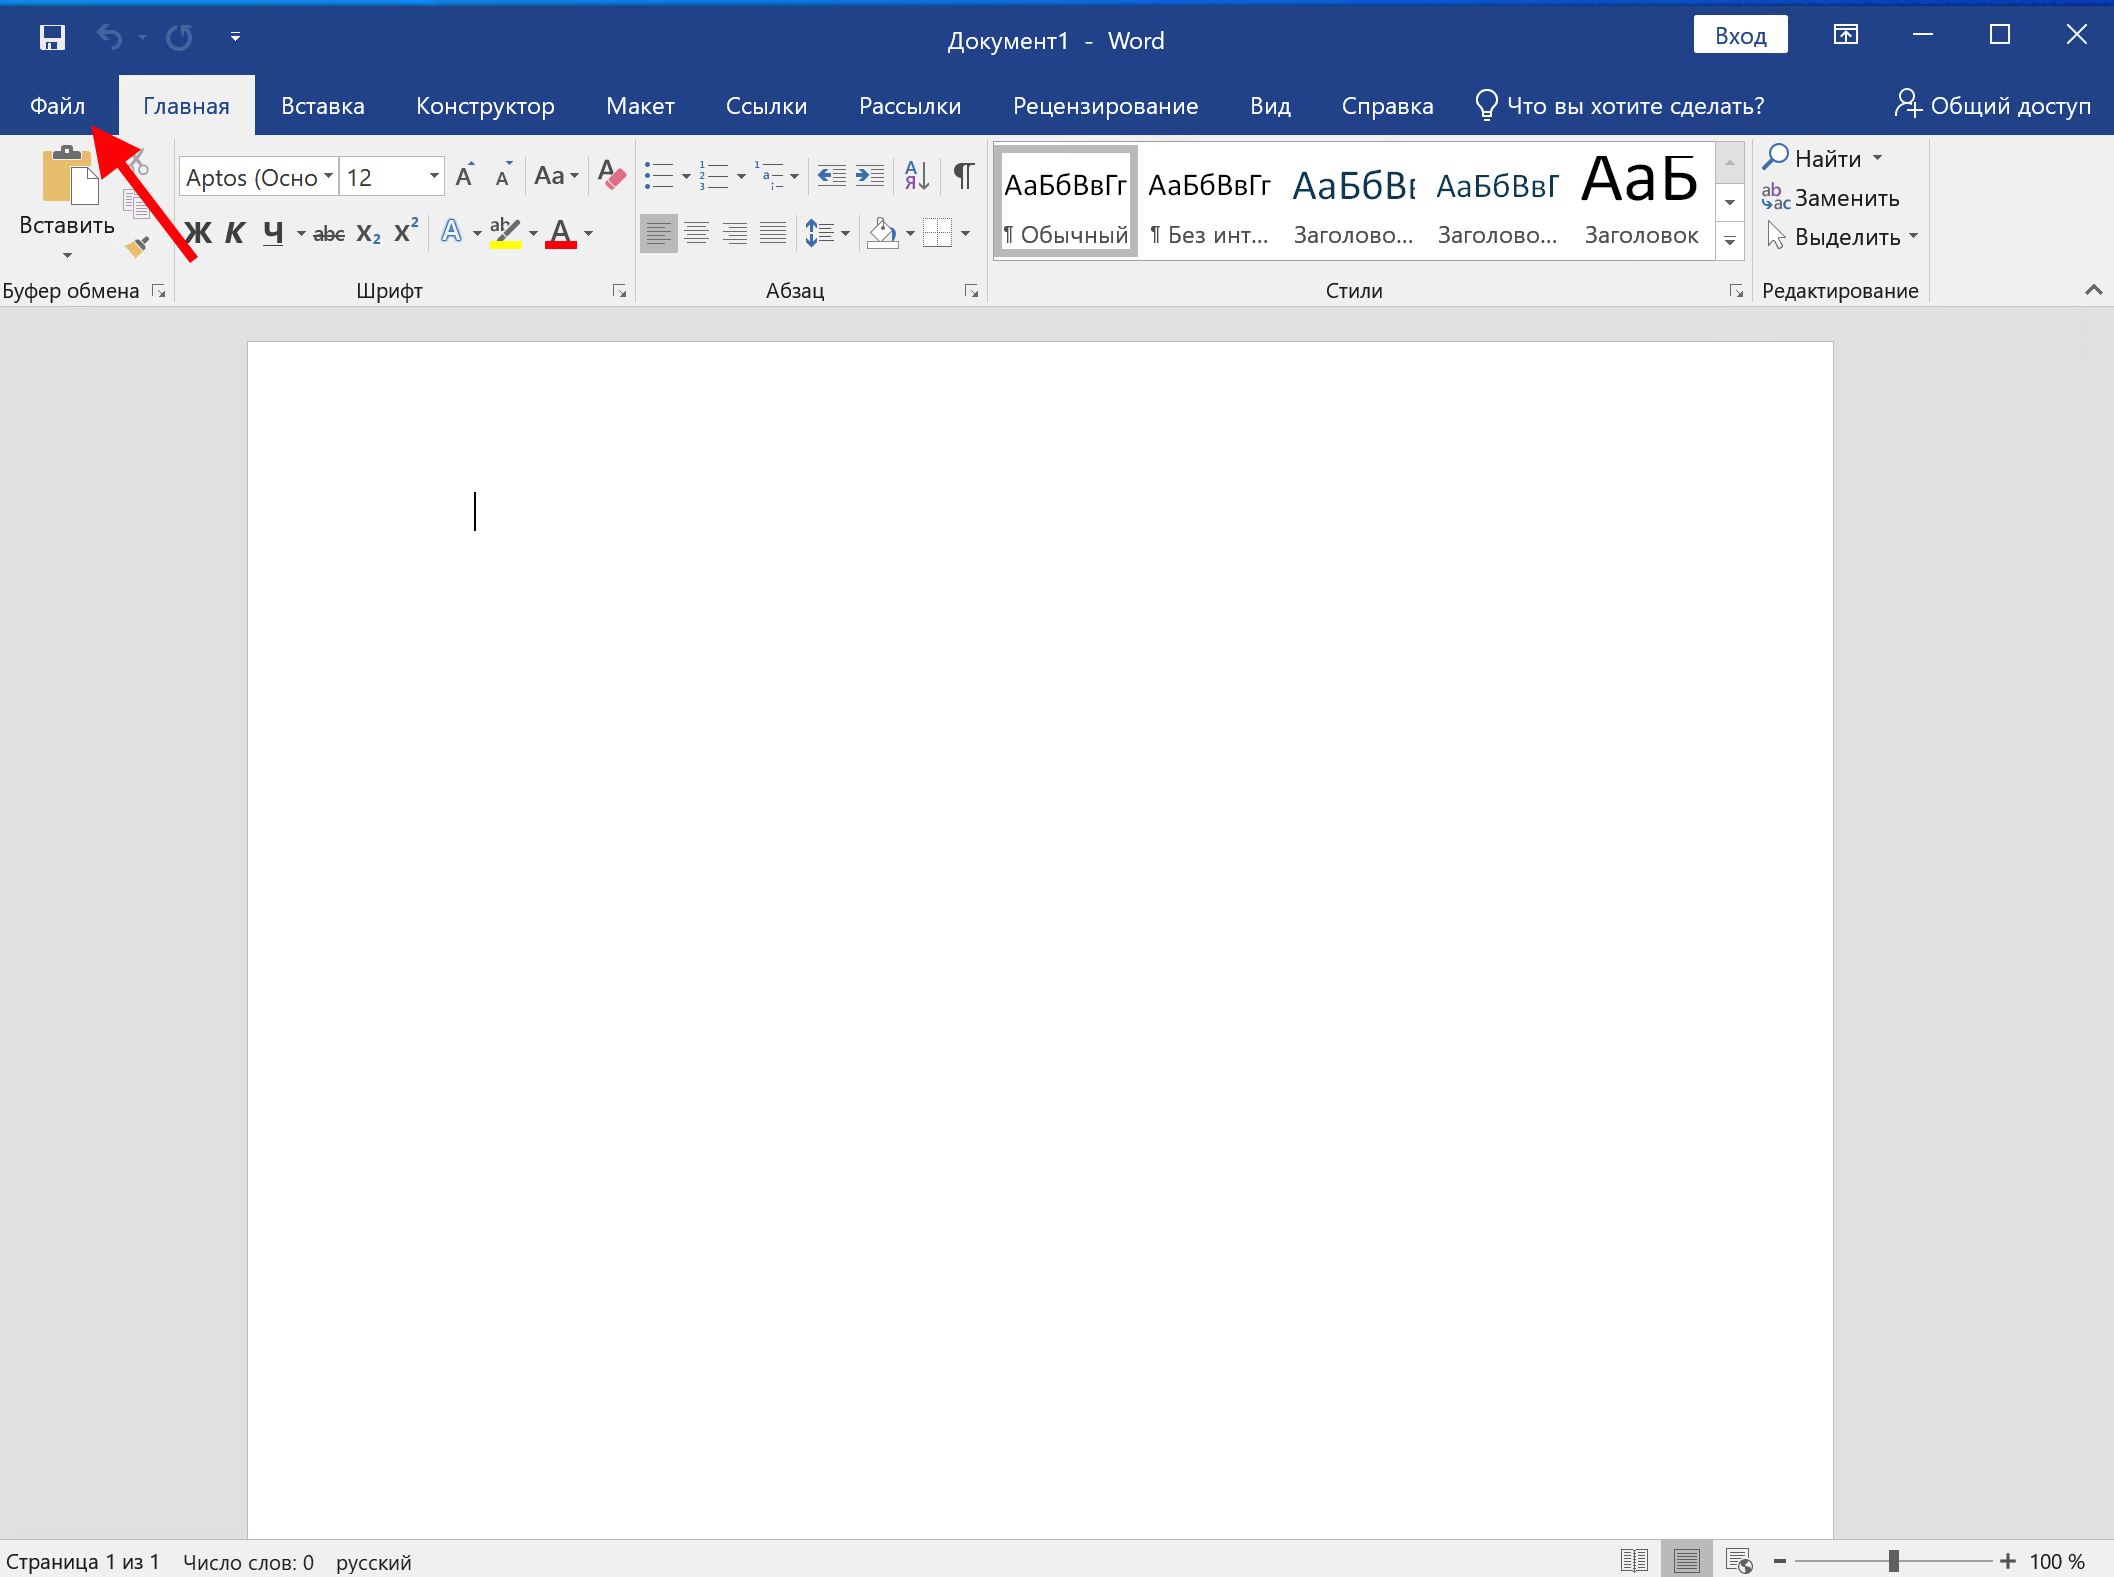
Task: Toggle underline Ч formatting
Action: pos(273,234)
